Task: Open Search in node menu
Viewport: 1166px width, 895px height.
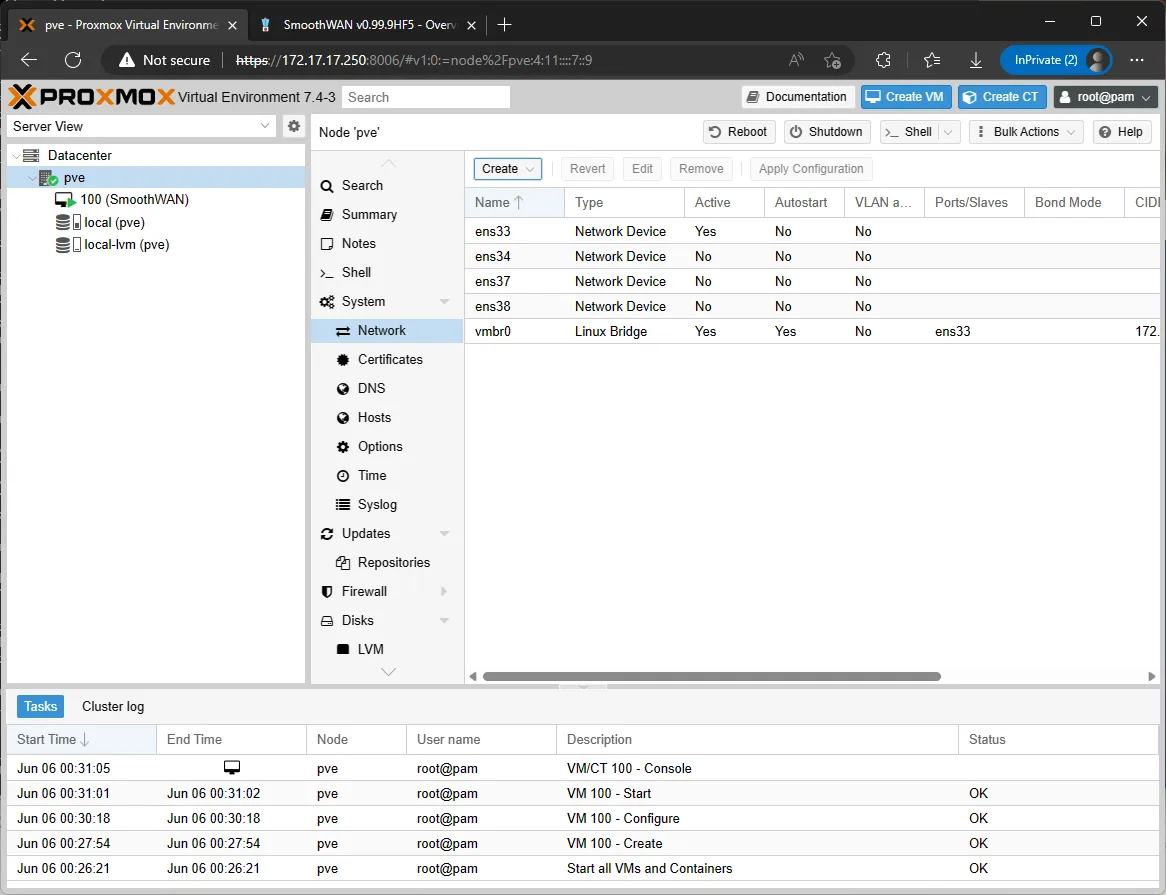Action: coord(387,186)
